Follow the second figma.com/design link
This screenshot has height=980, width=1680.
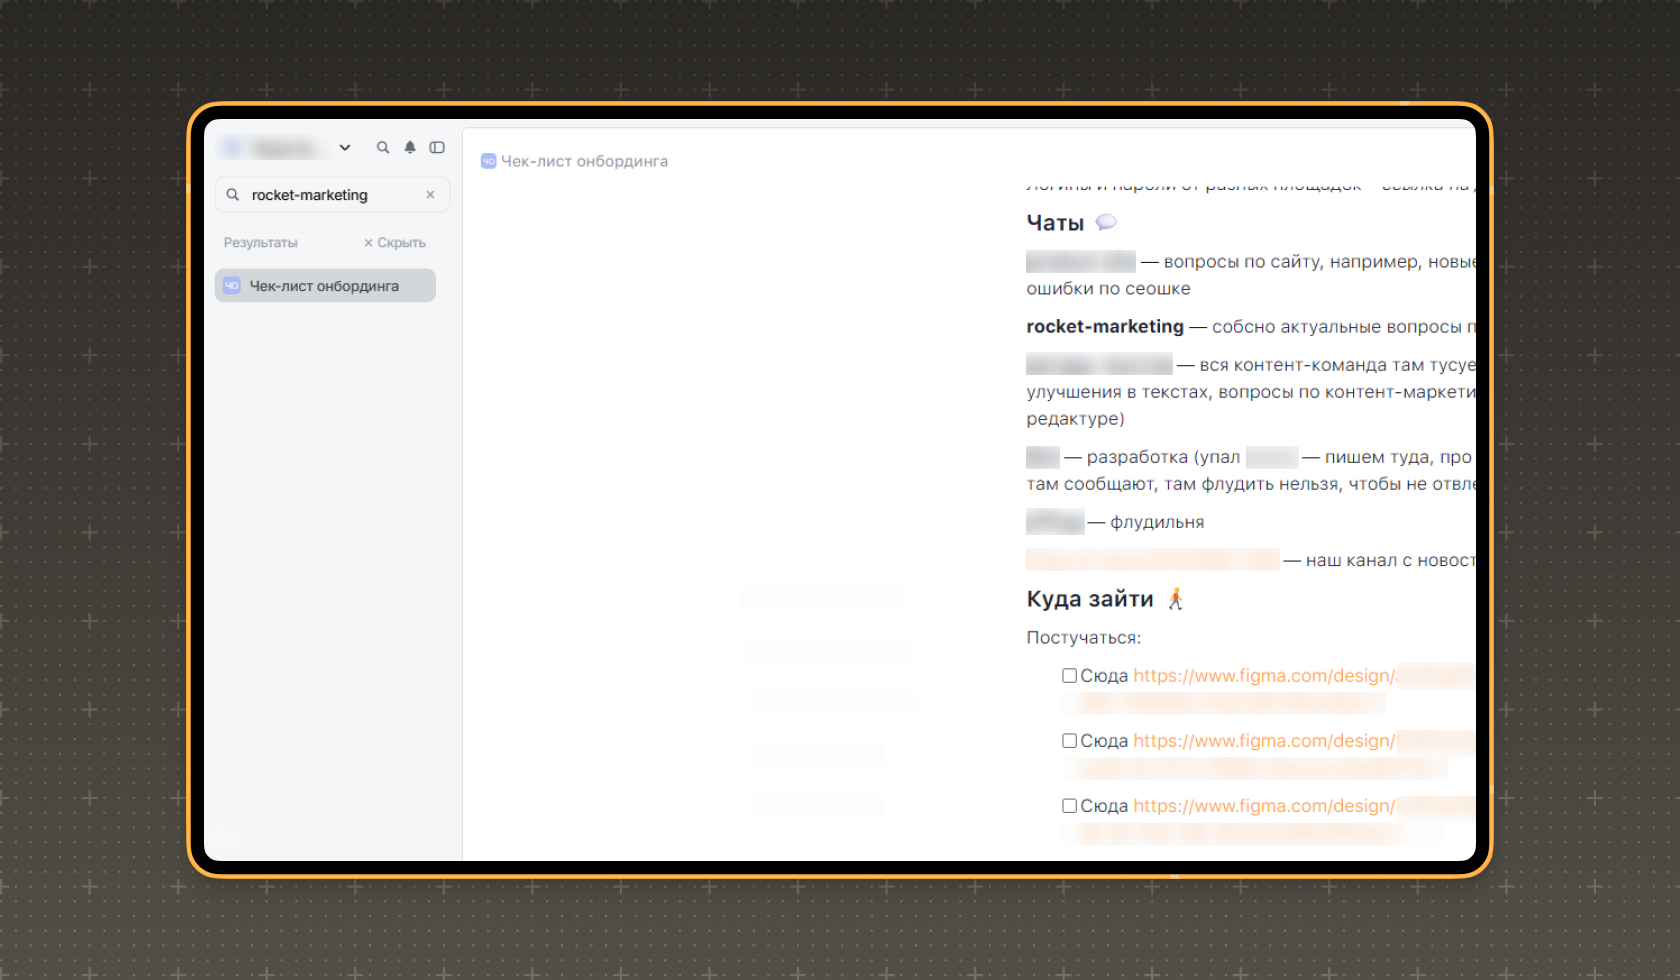1264,741
